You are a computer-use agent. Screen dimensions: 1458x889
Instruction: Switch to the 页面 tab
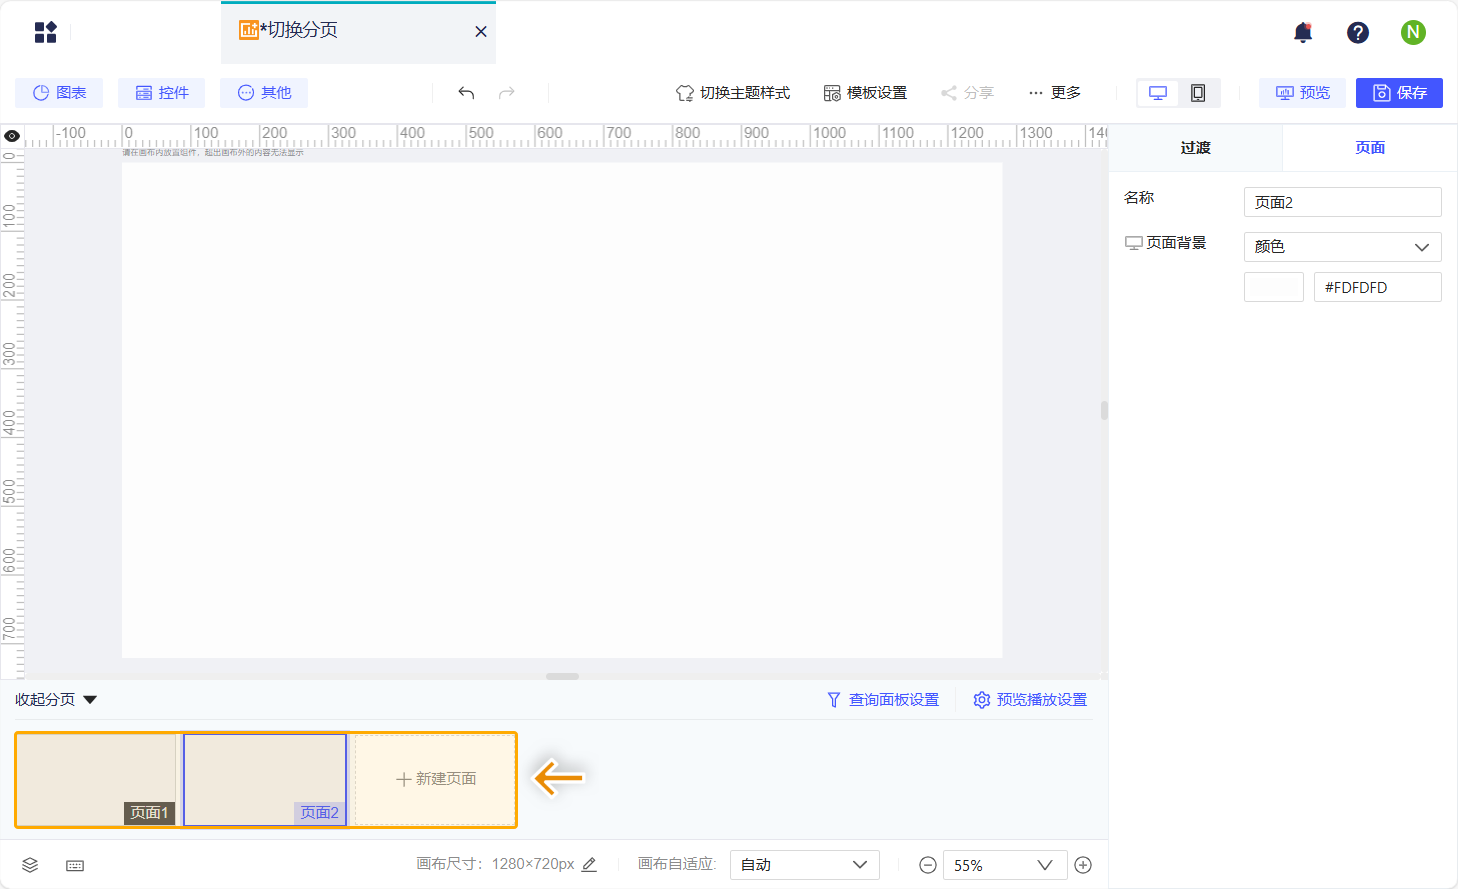(x=1370, y=148)
